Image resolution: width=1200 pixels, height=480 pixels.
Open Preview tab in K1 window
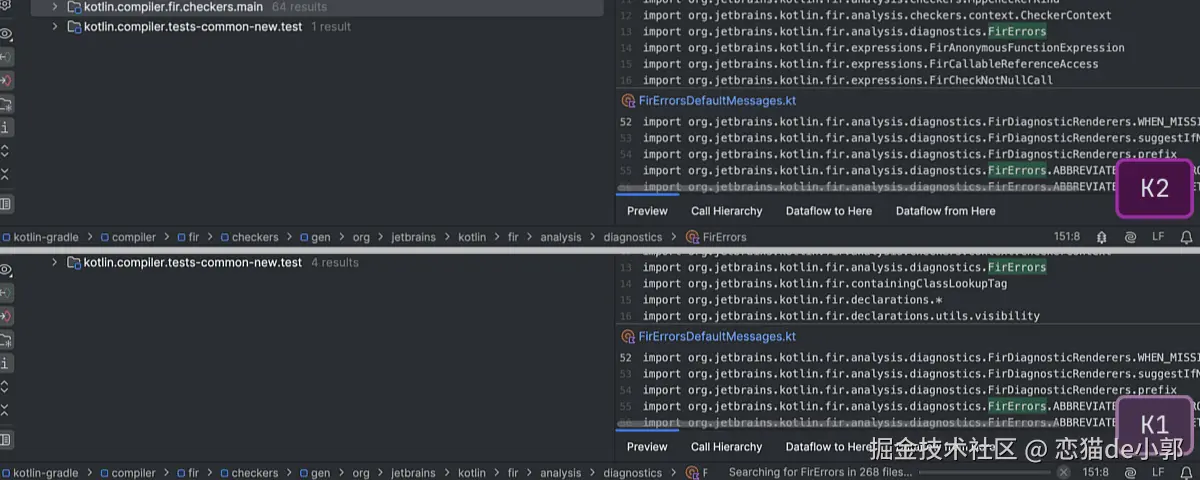(x=647, y=447)
